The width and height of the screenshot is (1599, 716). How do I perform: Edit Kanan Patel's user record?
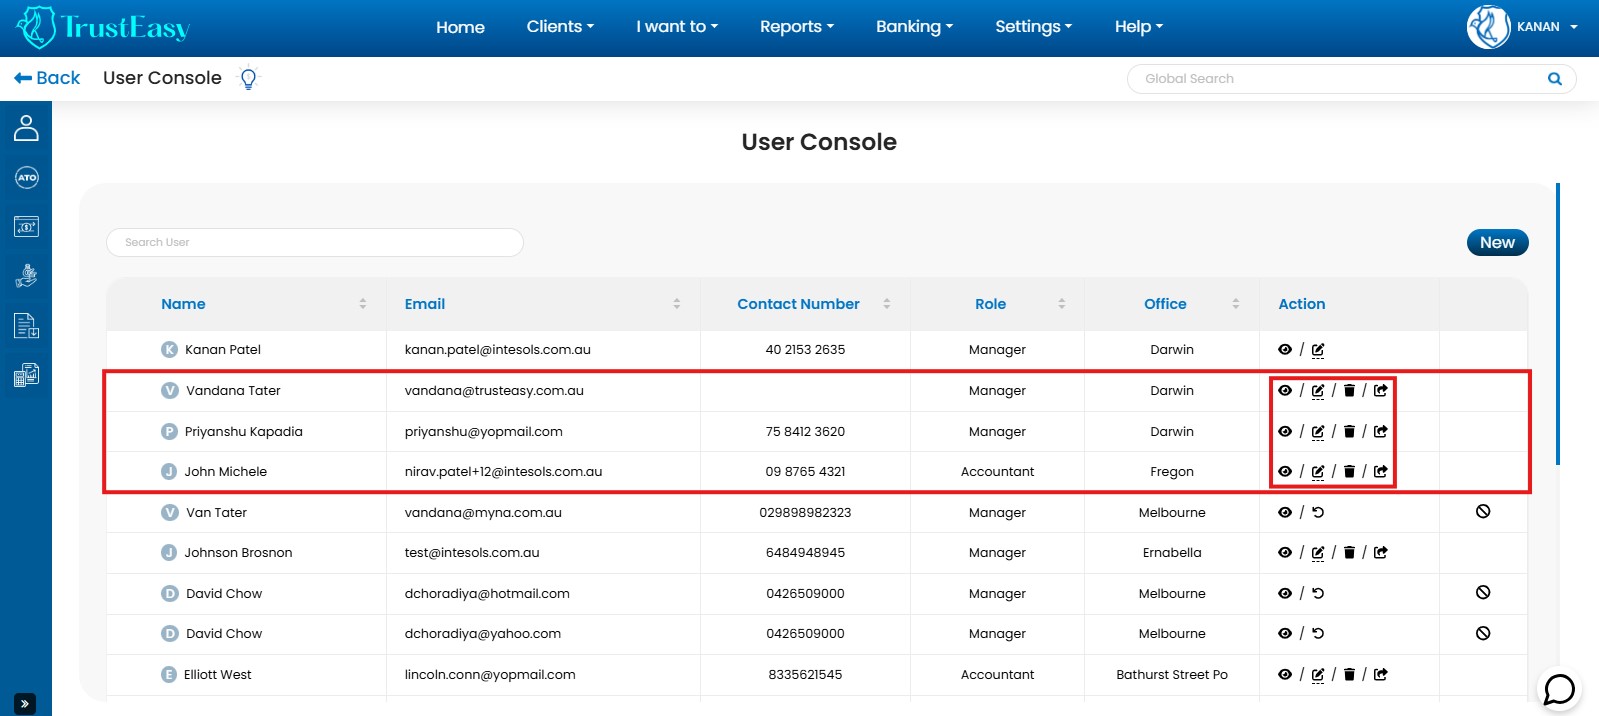[1318, 350]
